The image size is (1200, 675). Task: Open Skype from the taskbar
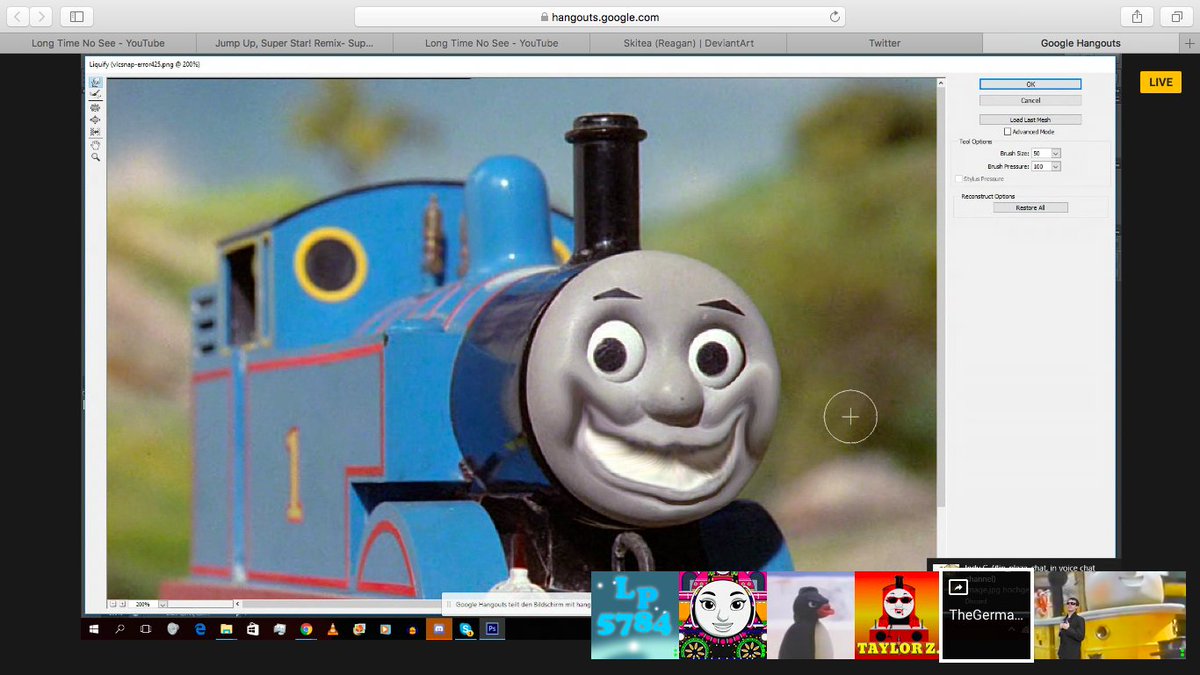tap(466, 629)
